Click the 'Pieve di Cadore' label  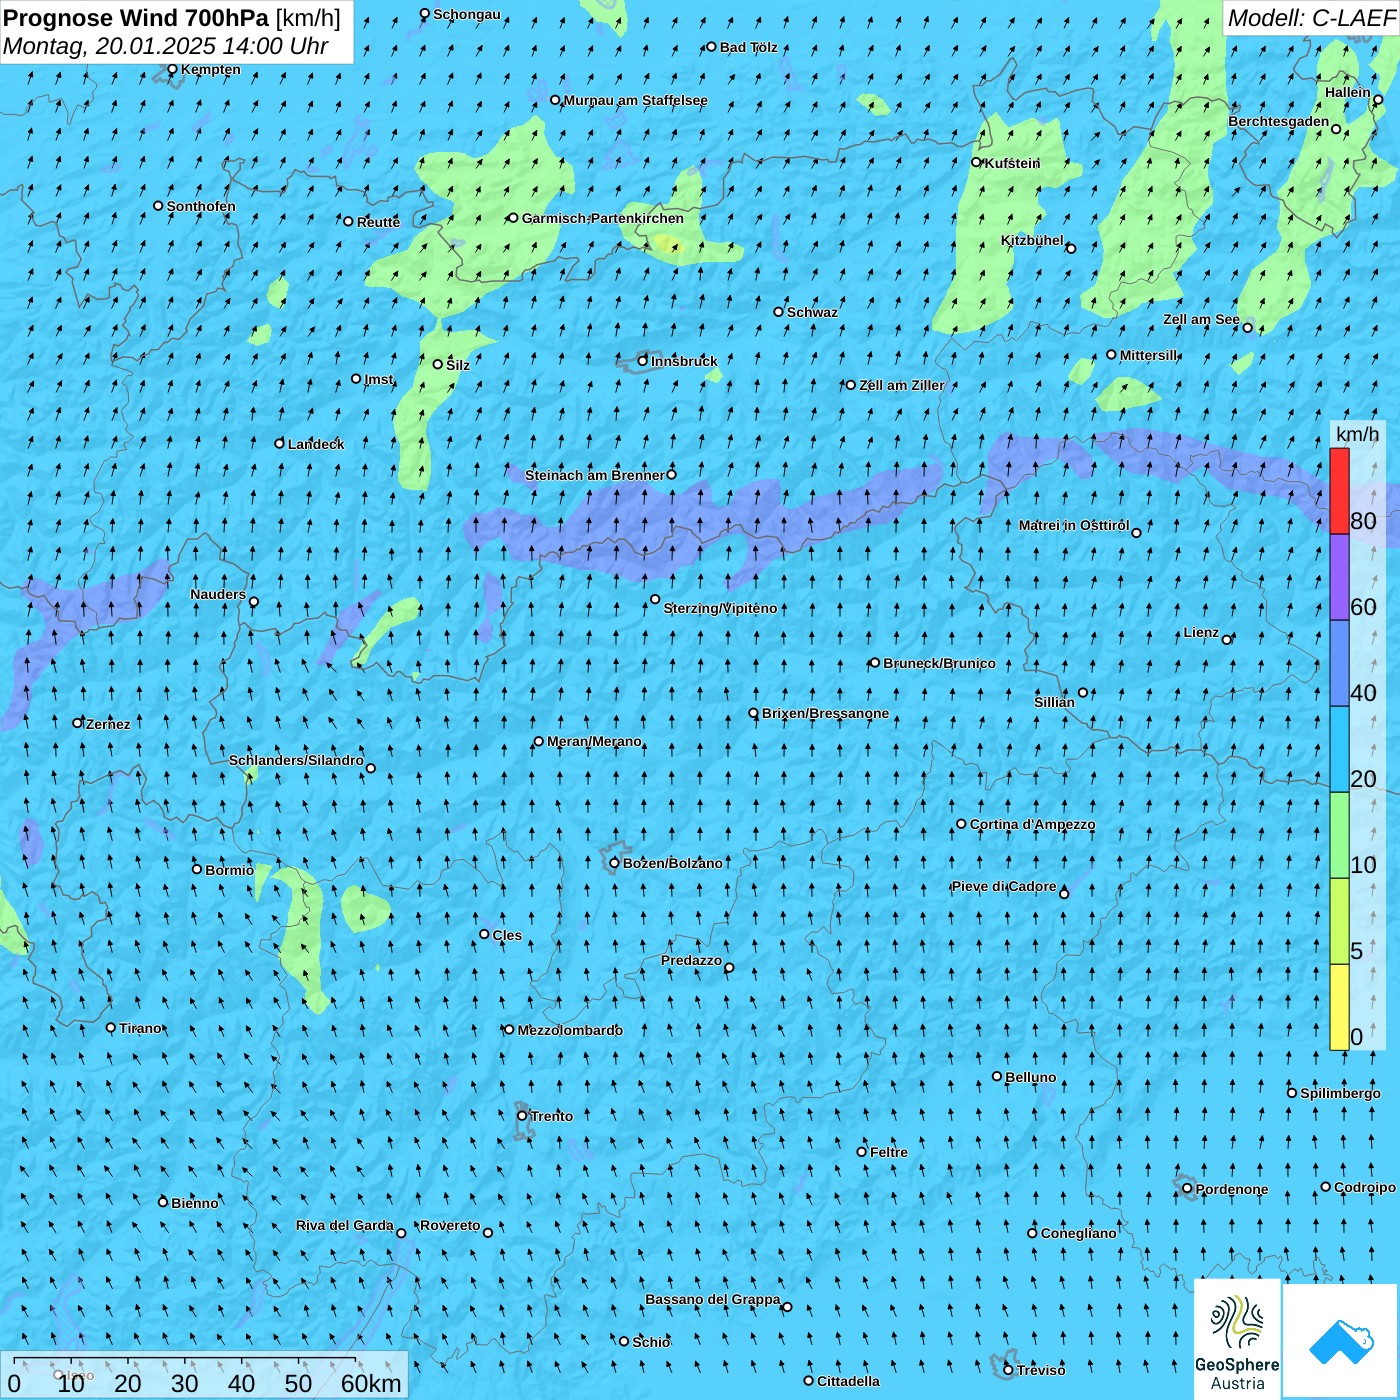(x=1004, y=886)
